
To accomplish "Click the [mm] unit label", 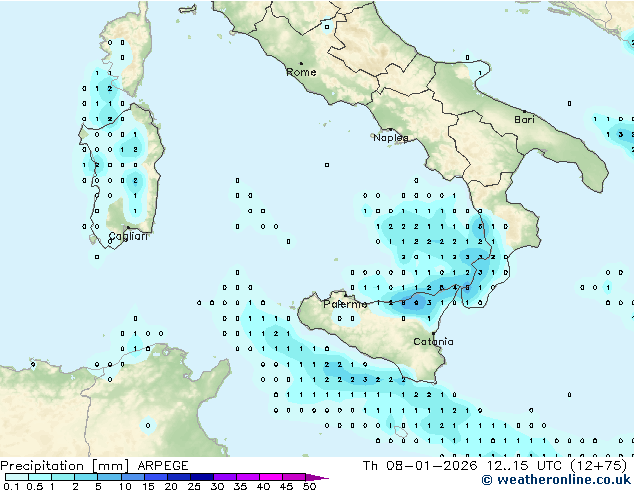I will coord(110,466).
